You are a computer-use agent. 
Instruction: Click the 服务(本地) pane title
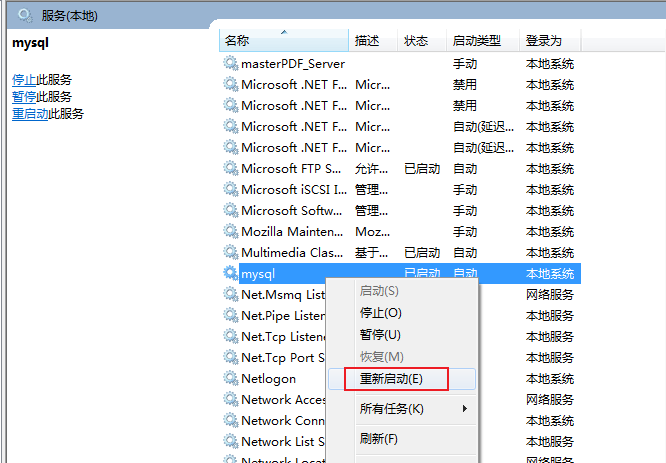[x=70, y=16]
